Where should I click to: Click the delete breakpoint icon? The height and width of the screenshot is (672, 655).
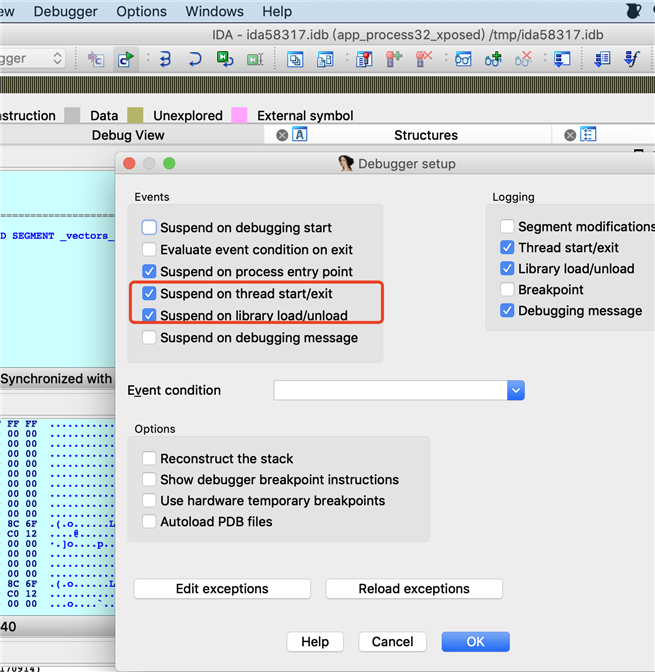tap(424, 59)
